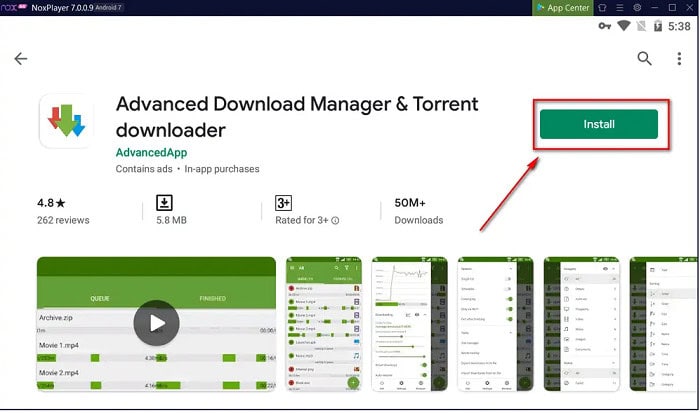Click the battery status icon
Image resolution: width=700 pixels, height=413 pixels.
click(658, 26)
